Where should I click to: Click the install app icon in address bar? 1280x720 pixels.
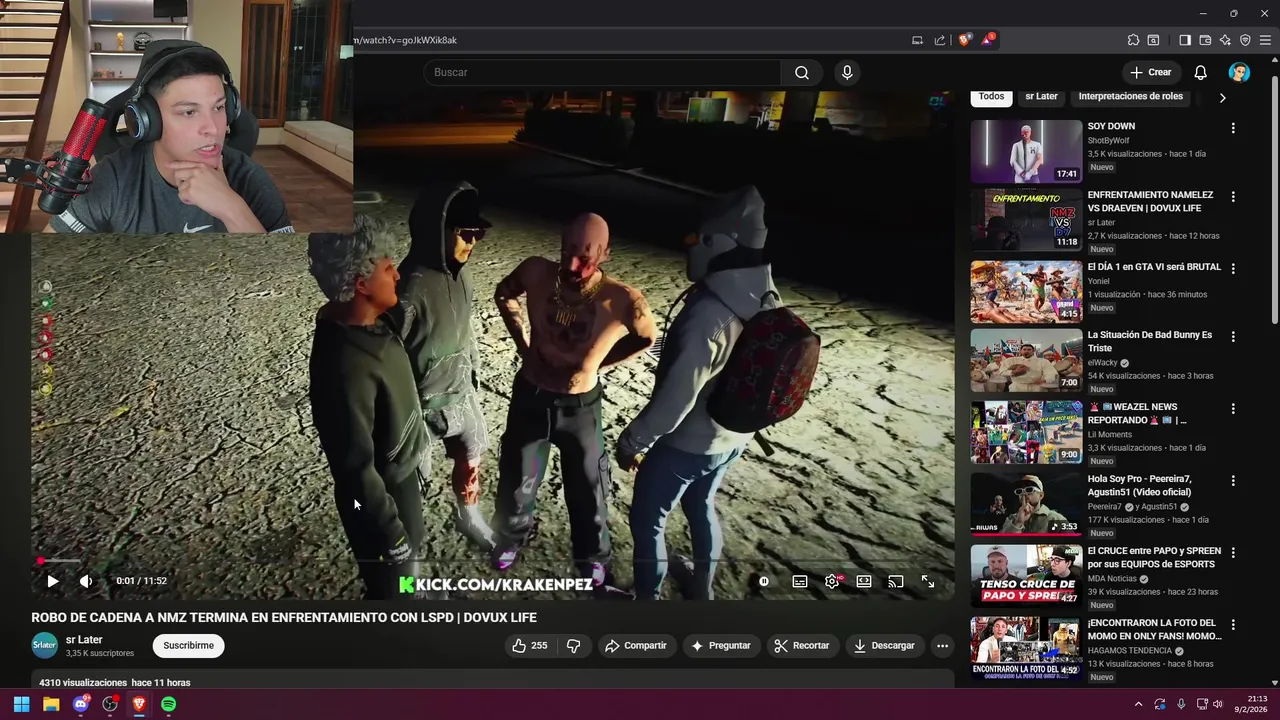coord(917,40)
